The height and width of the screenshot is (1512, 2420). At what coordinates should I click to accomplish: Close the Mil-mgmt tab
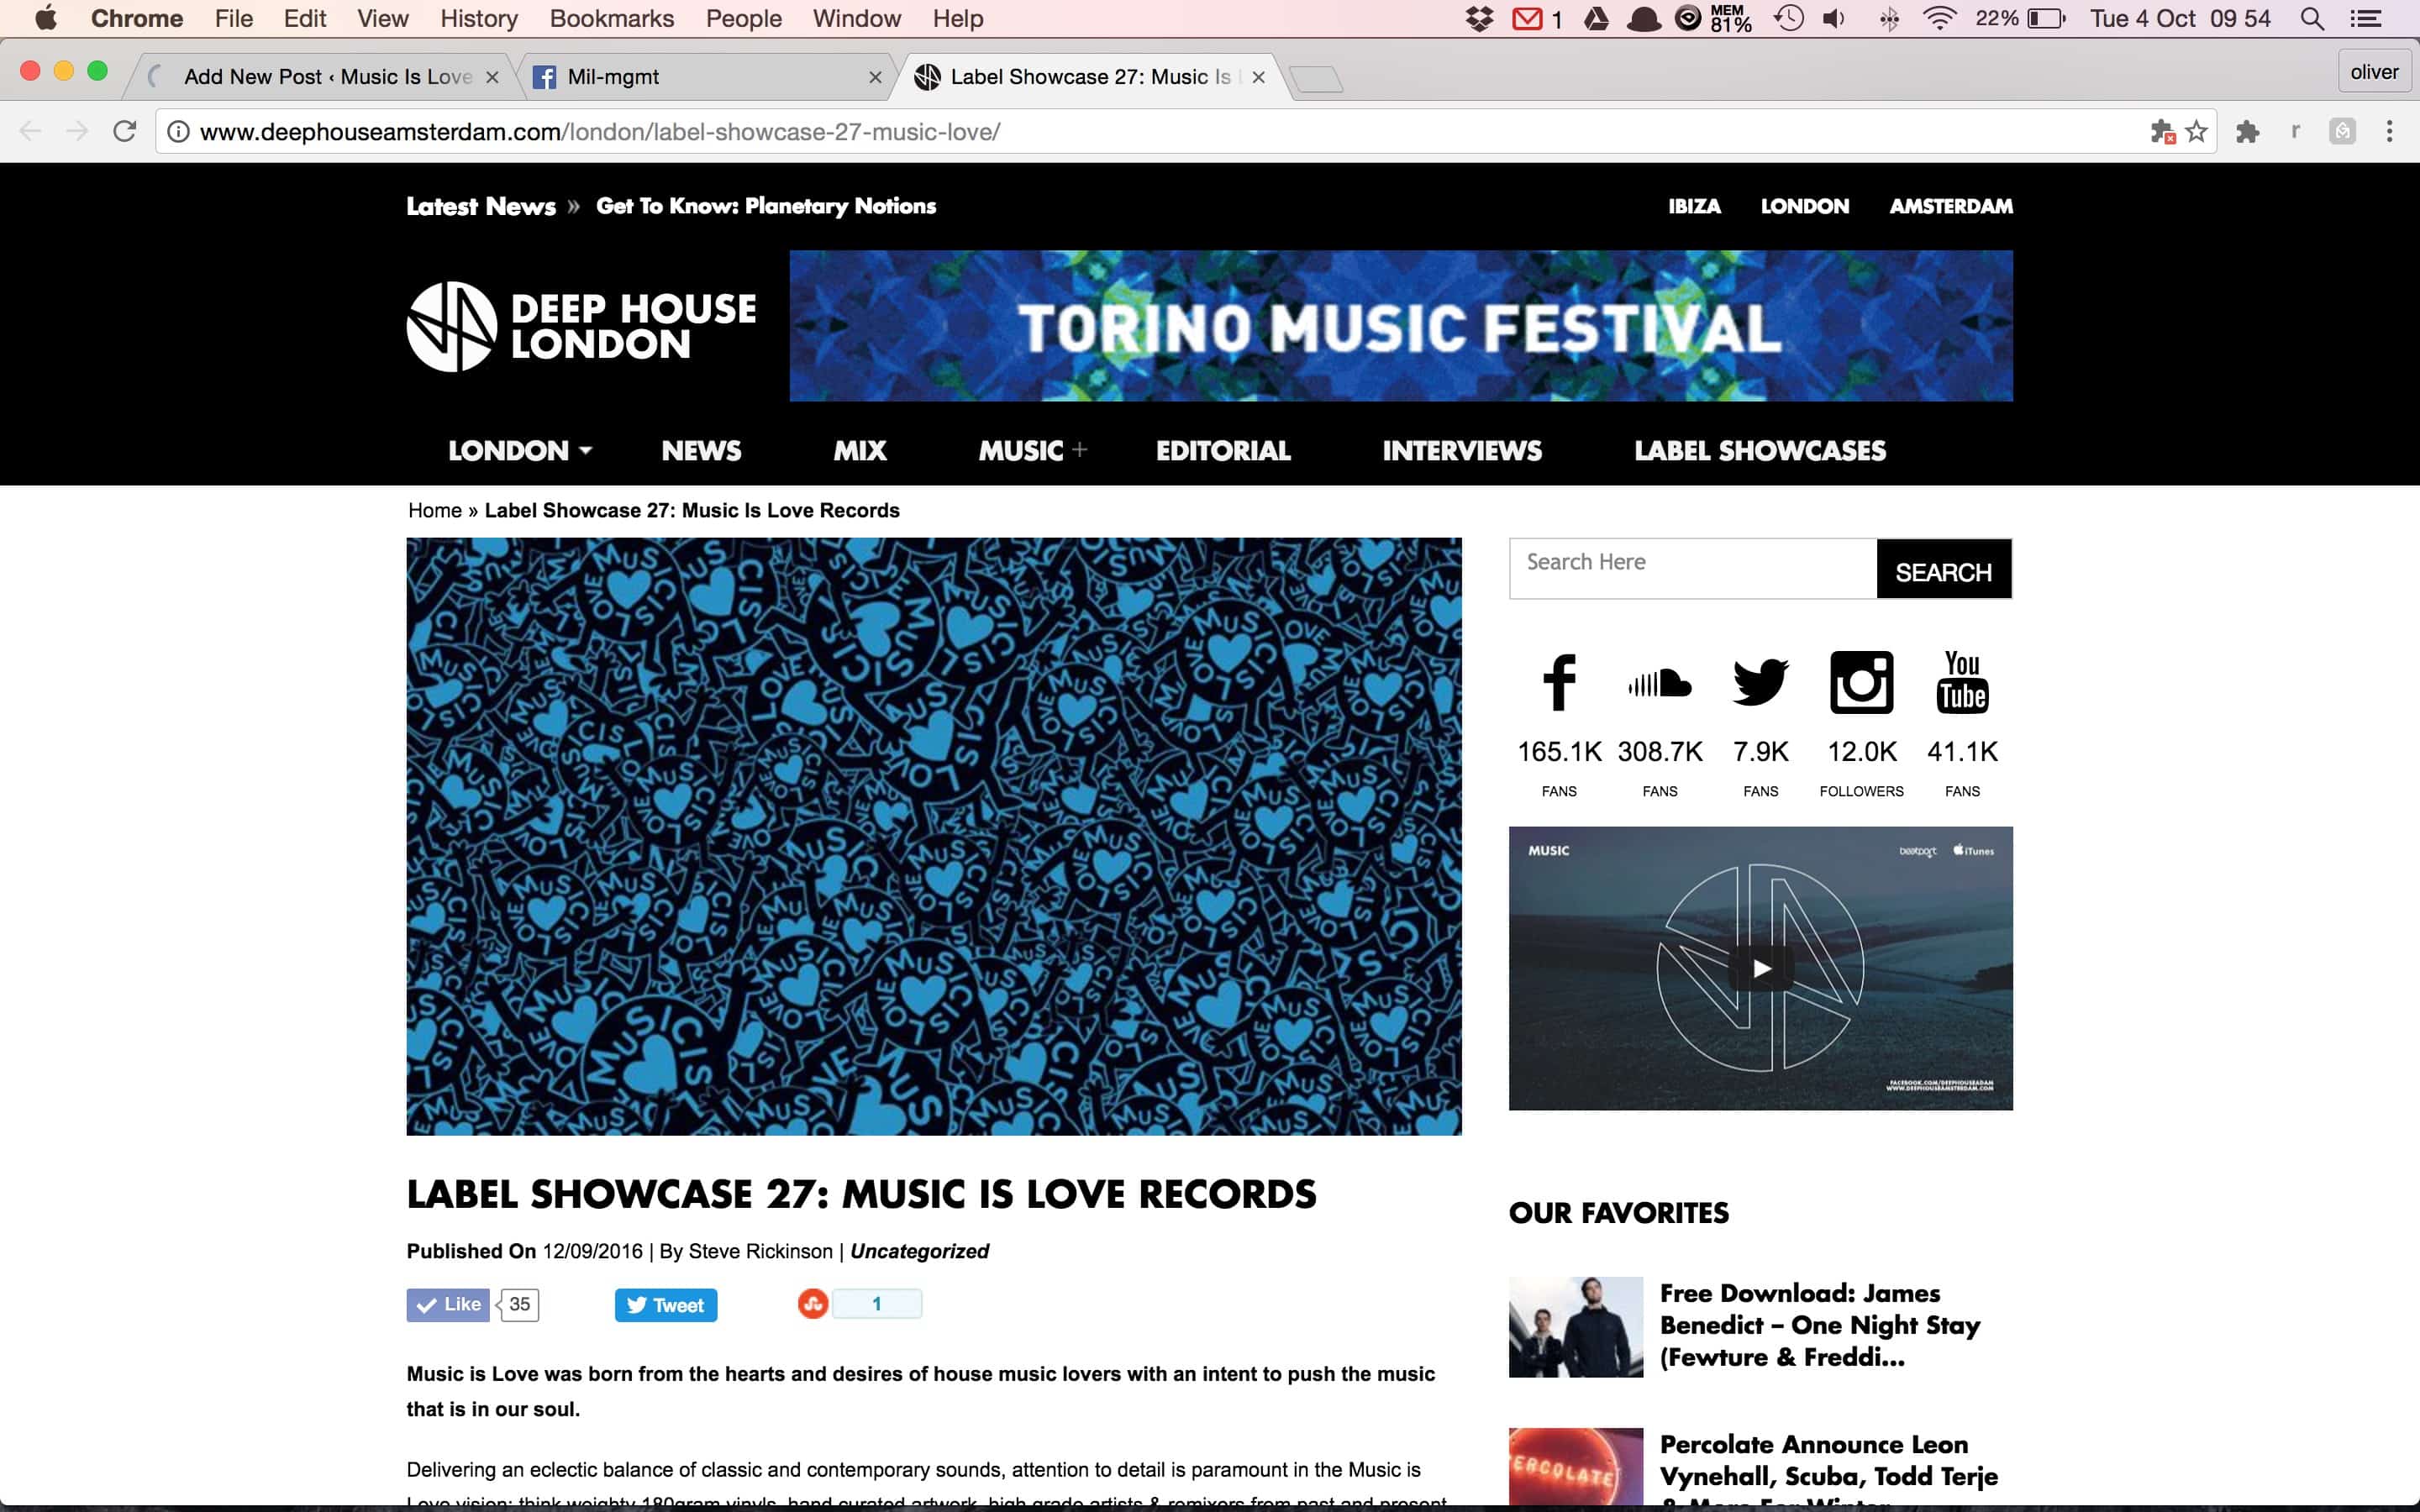[x=875, y=77]
